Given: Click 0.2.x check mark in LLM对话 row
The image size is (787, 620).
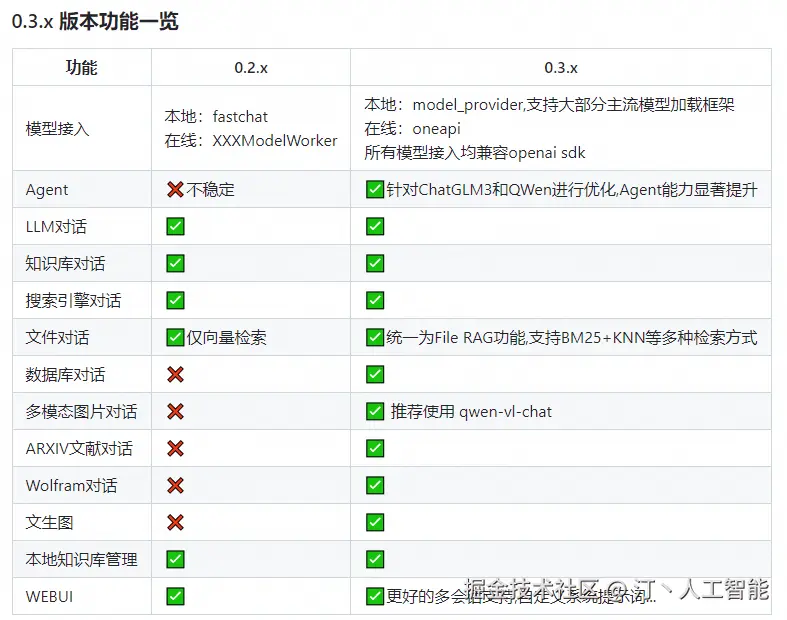Looking at the screenshot, I should 175,226.
